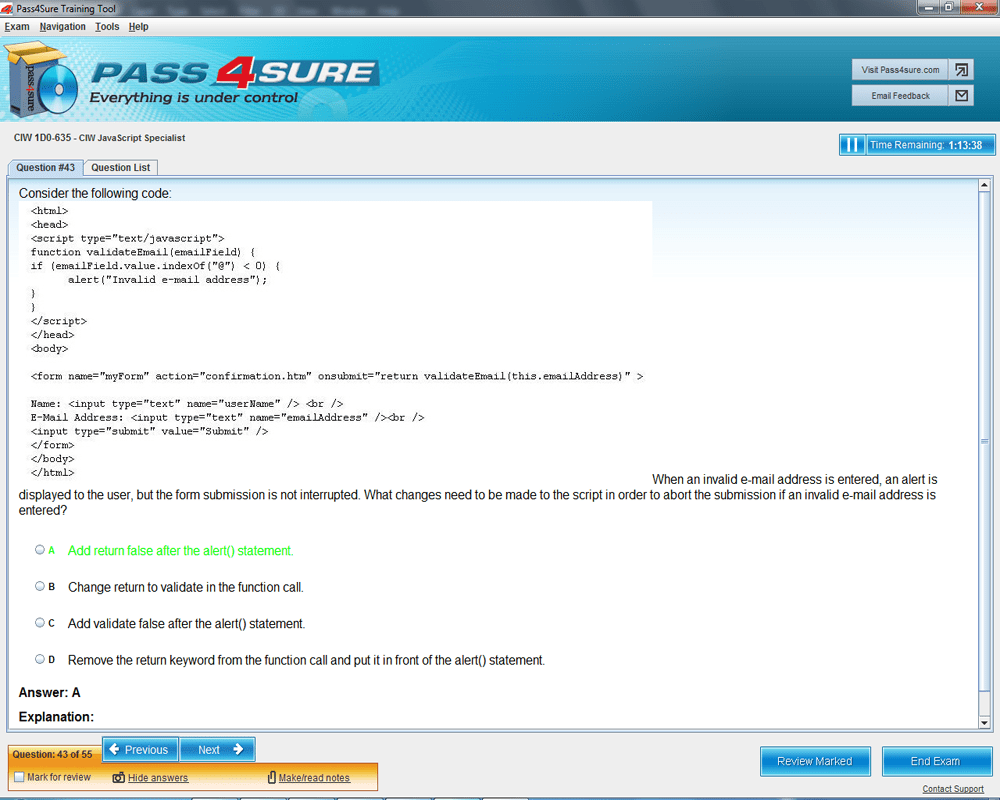The image size is (1000, 800).
Task: Click the Email Feedback button
Action: click(900, 96)
